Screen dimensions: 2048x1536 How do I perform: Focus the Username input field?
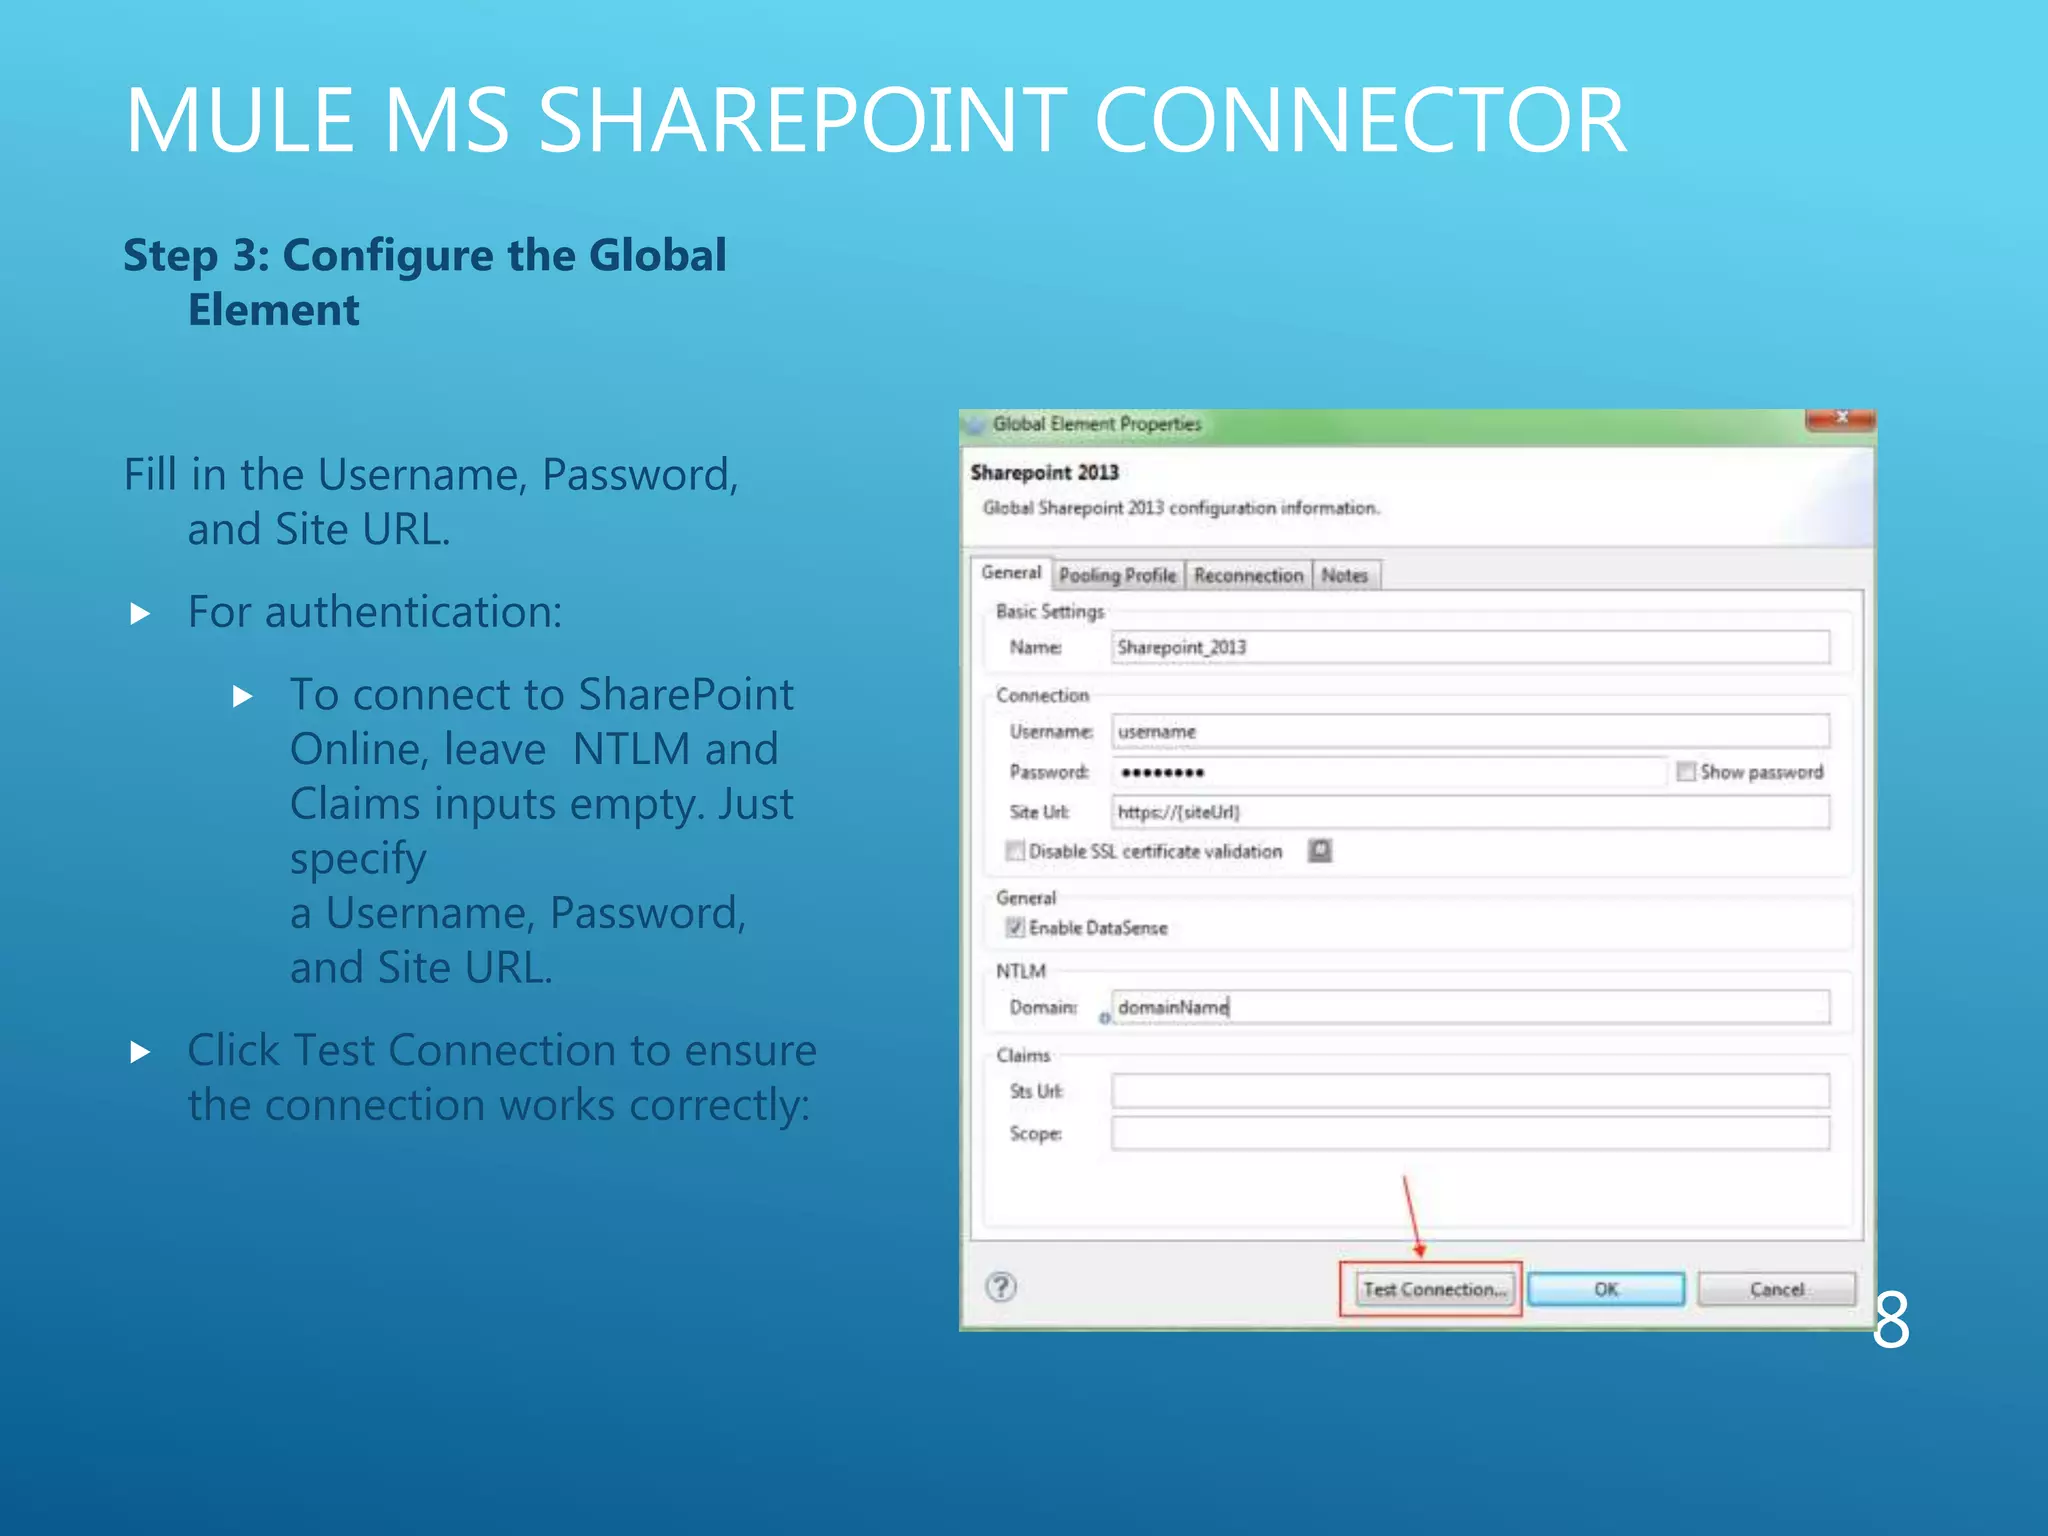coord(1470,731)
